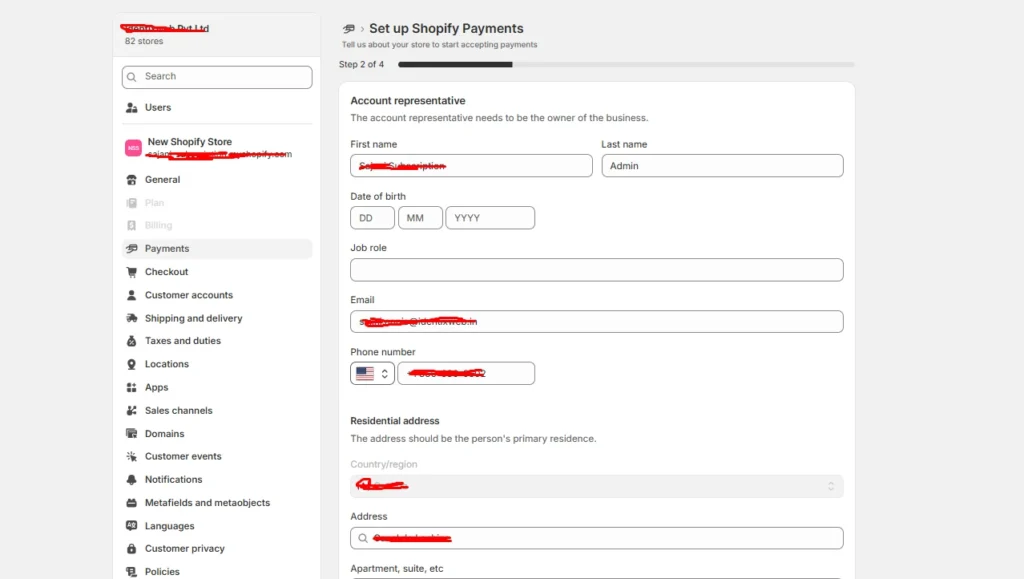Click the Locations pin icon

click(x=131, y=364)
